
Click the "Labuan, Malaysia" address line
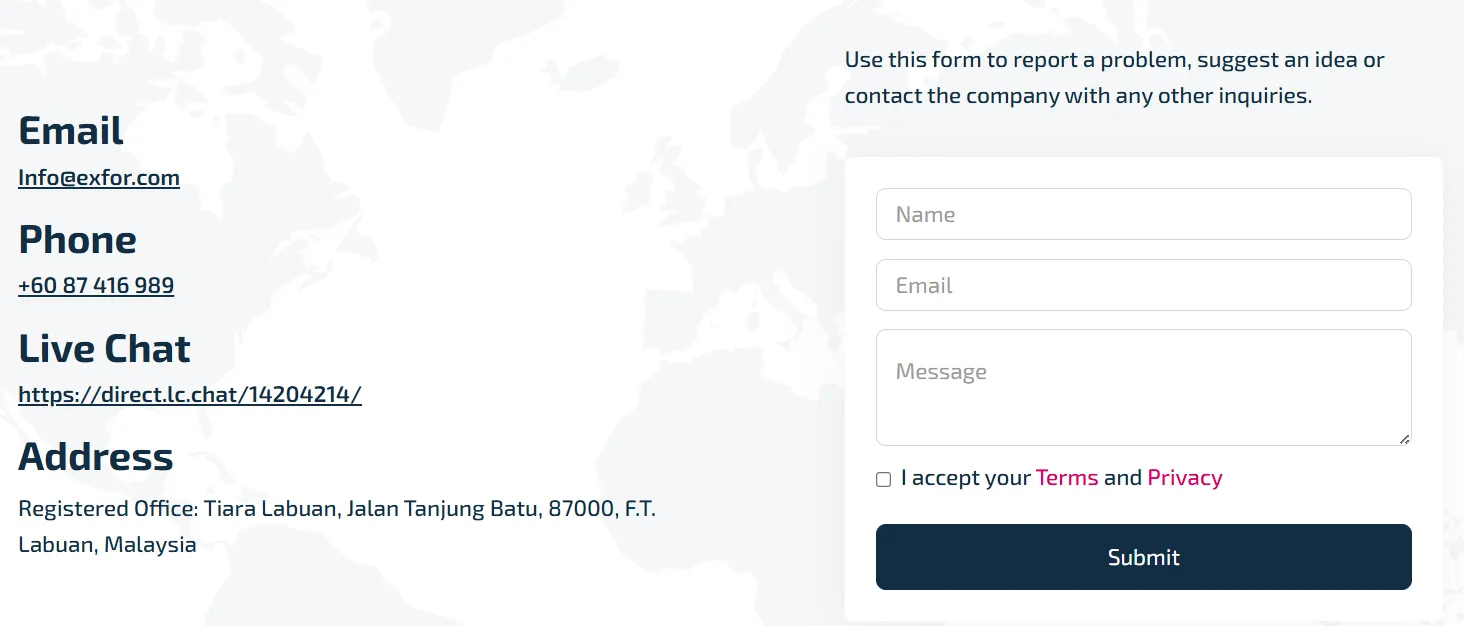tap(107, 545)
